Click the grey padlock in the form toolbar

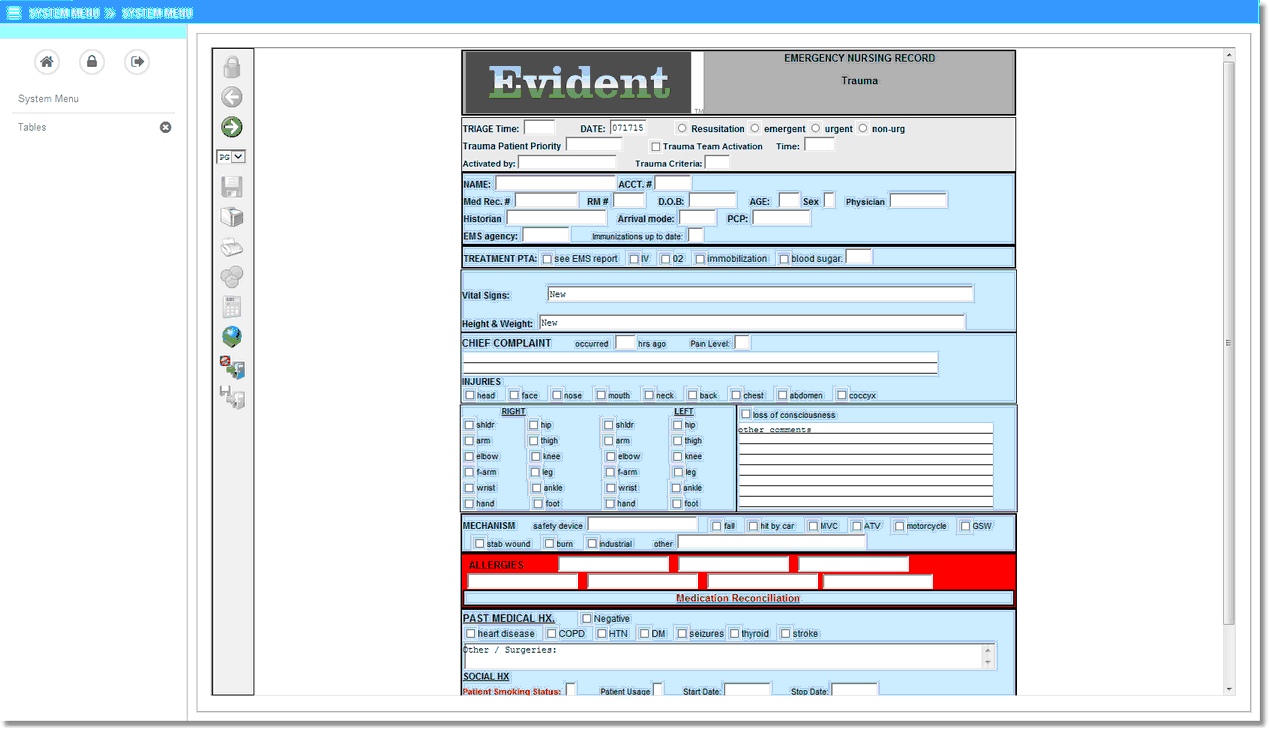232,67
